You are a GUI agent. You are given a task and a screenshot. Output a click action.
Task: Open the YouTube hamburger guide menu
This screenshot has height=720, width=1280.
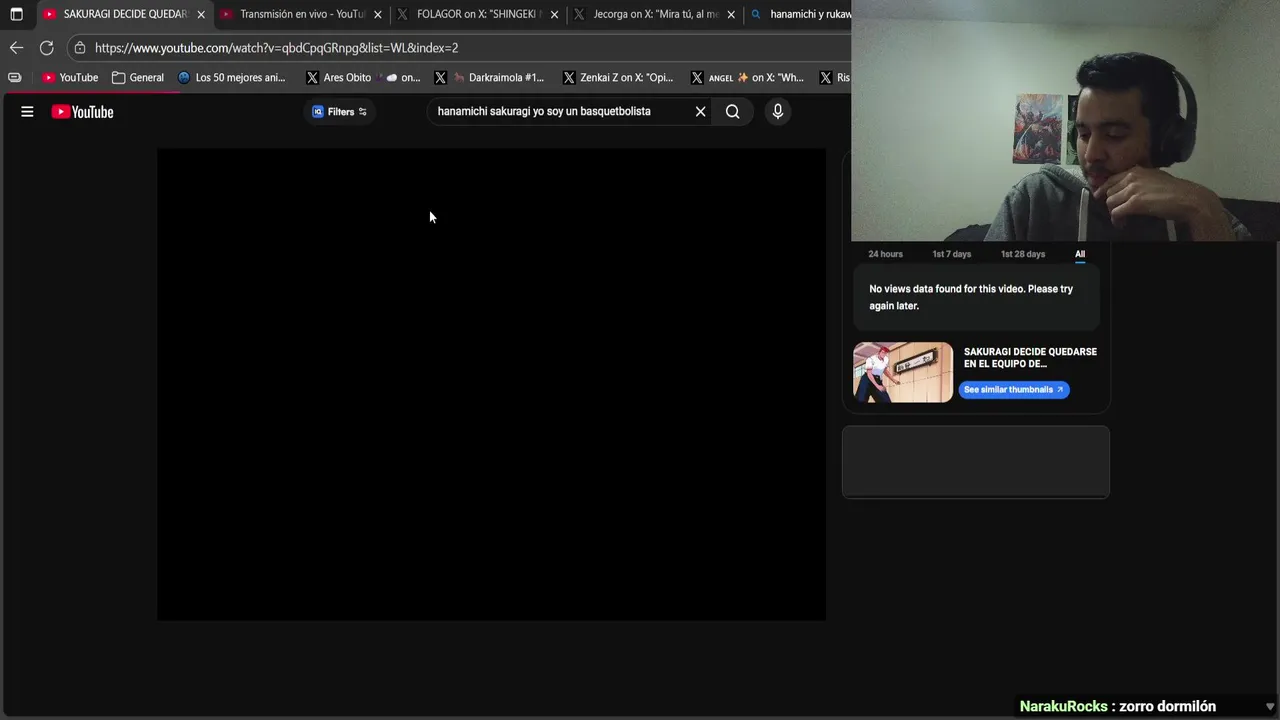tap(27, 112)
